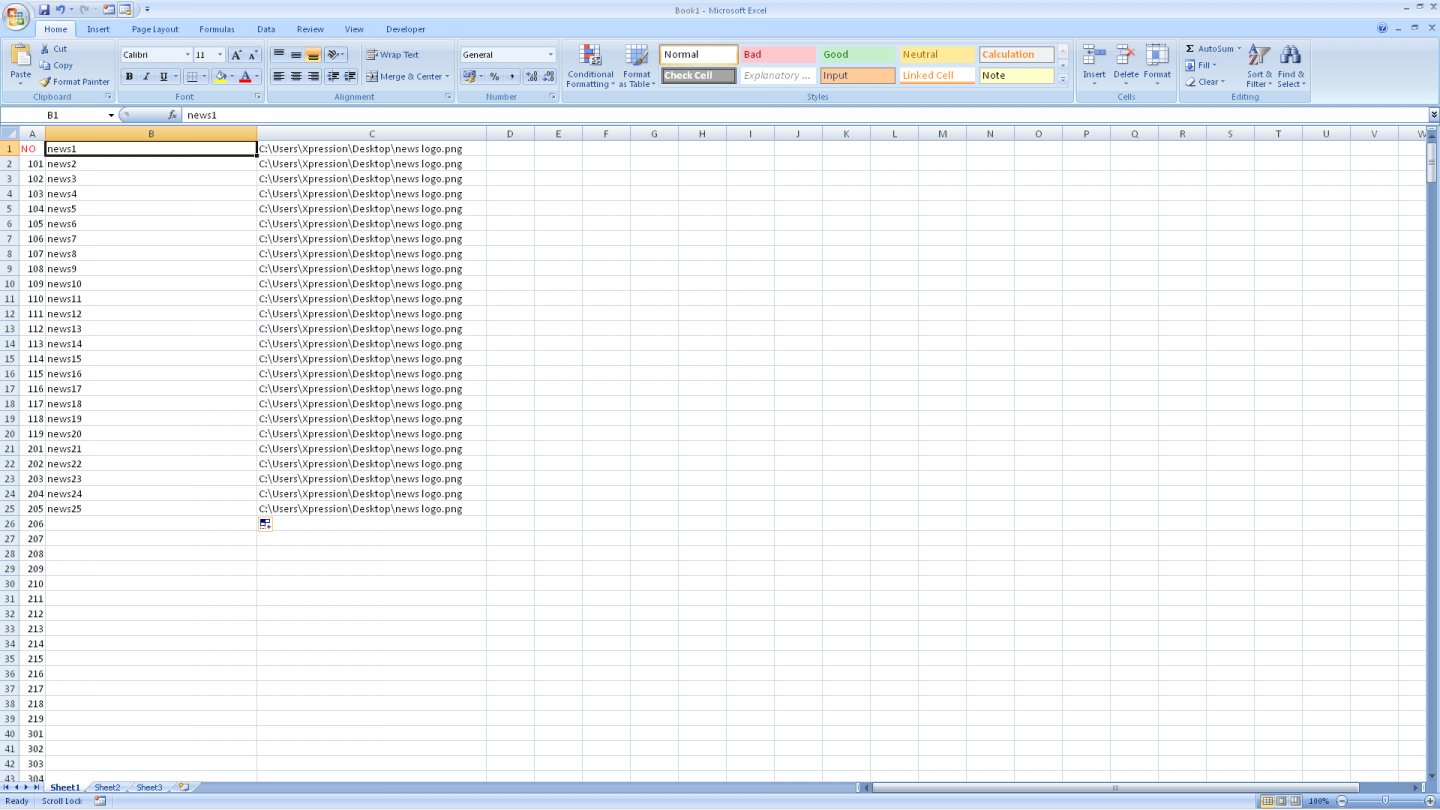Open the Find & Select menu
Screen dimensions: 1440x810
(1291, 66)
